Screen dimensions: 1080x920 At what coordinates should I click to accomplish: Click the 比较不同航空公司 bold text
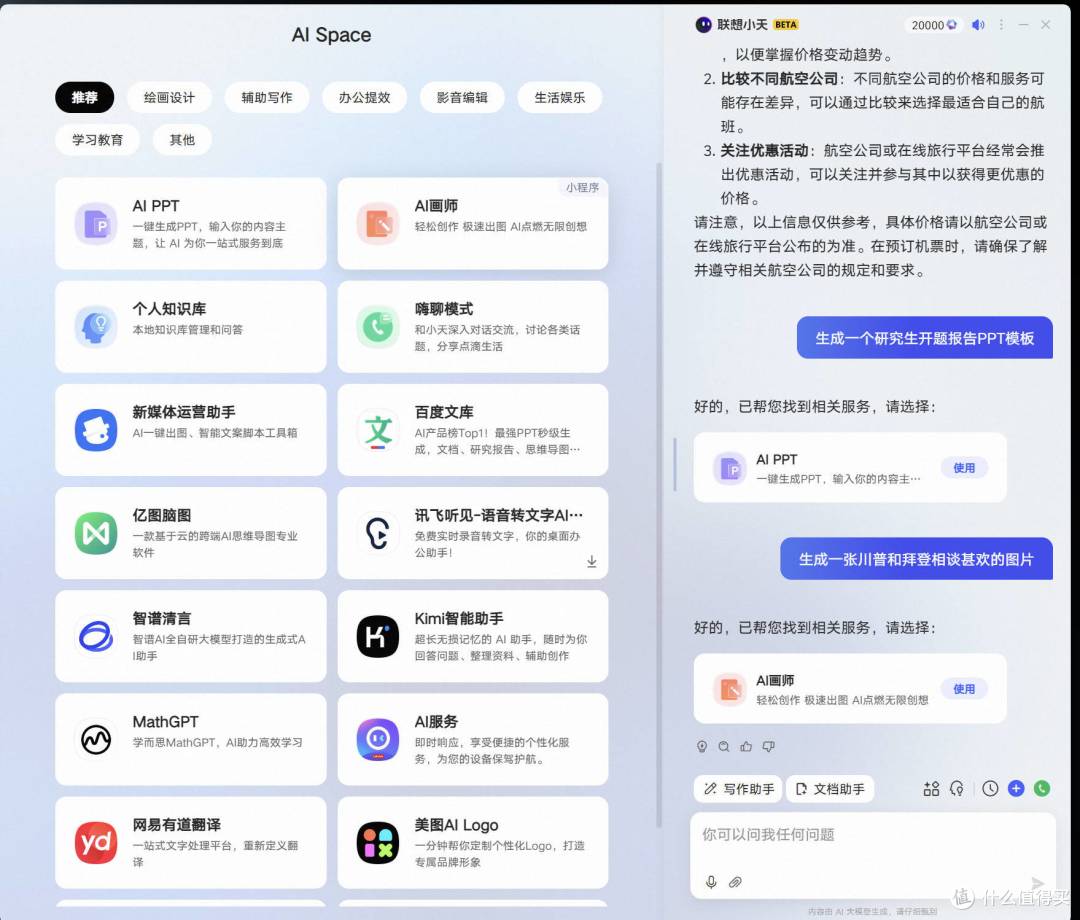pos(780,79)
